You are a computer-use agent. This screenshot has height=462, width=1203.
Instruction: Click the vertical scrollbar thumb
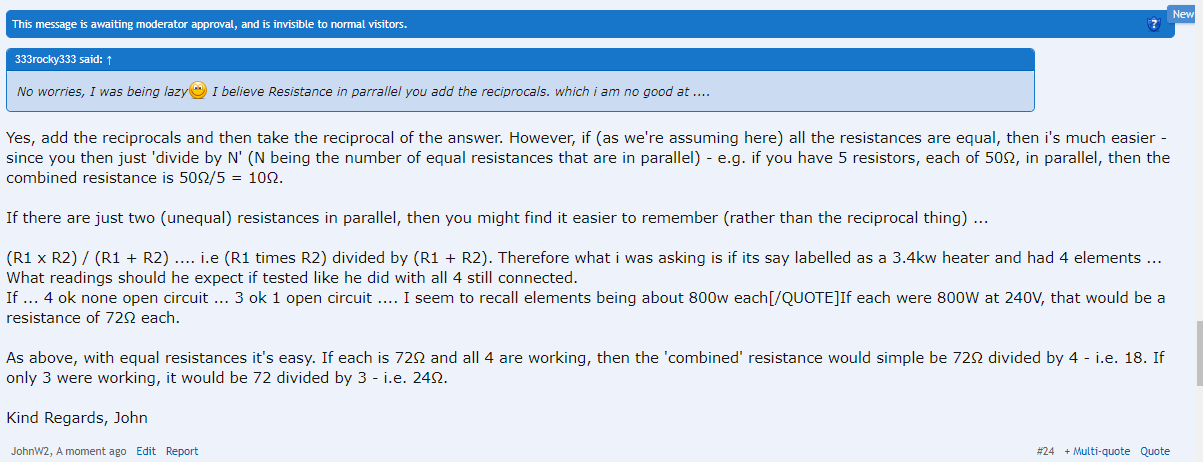click(1197, 353)
